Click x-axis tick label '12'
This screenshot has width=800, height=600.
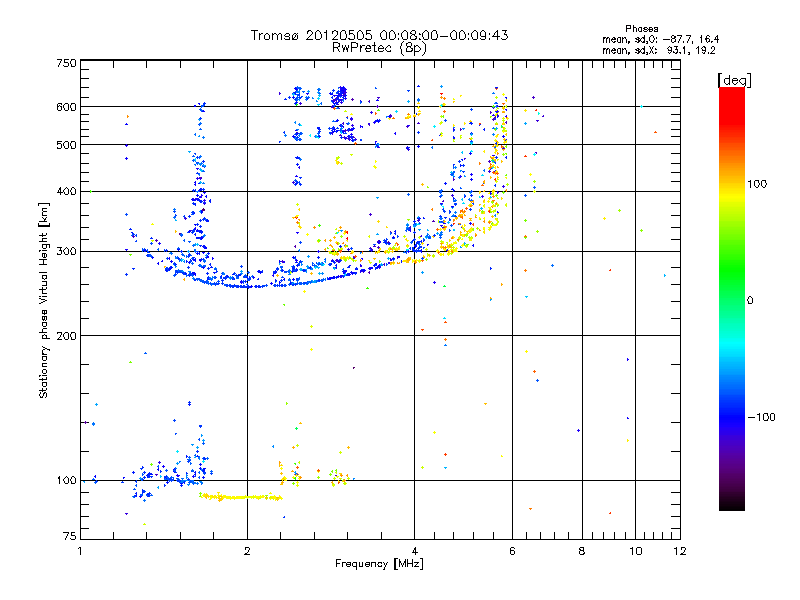pos(680,551)
